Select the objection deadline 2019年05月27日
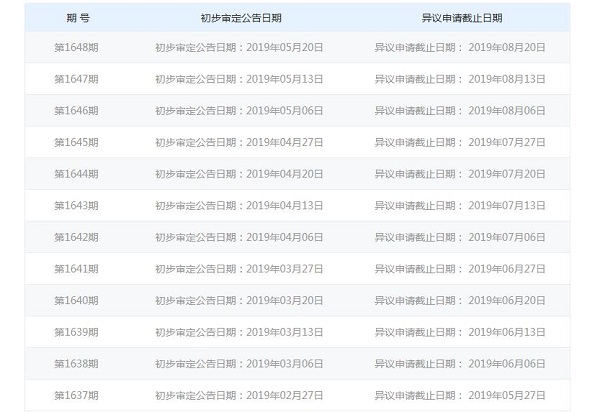This screenshot has height=412, width=600. [x=507, y=395]
